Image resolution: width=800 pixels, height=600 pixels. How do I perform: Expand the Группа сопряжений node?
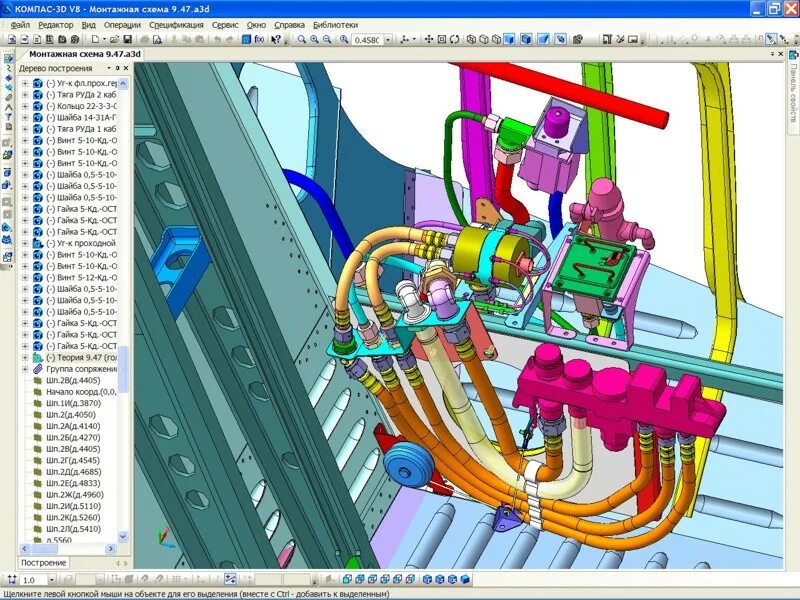click(x=24, y=369)
